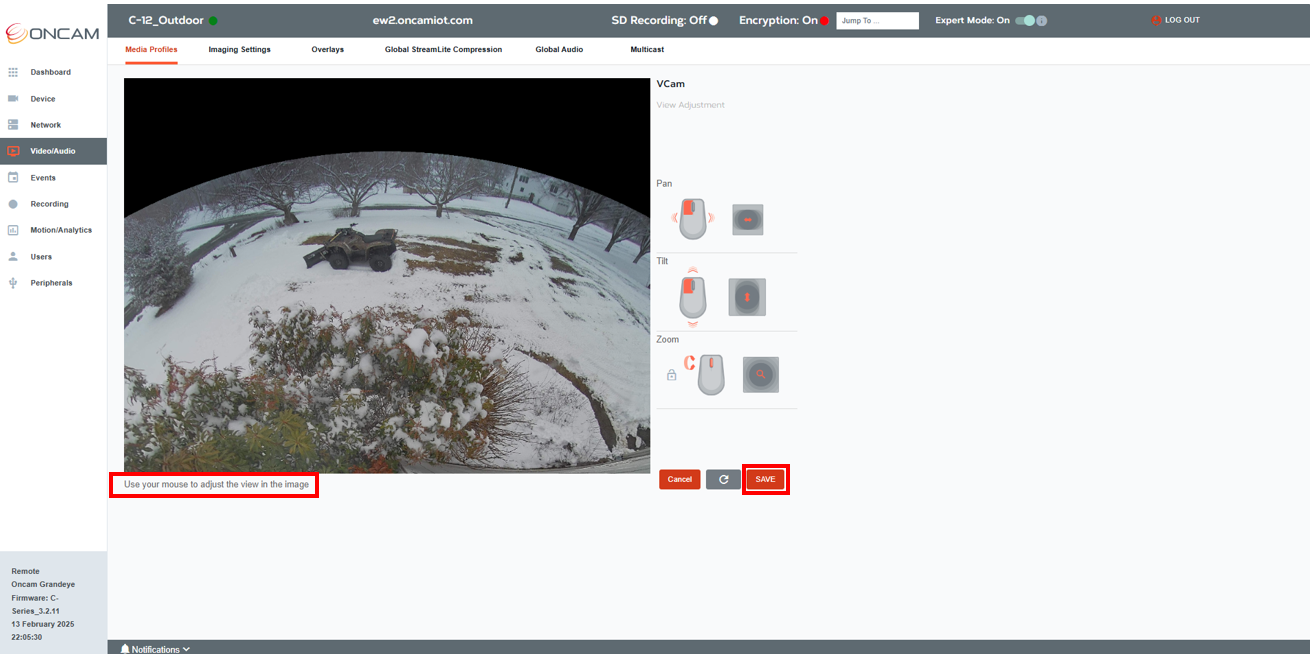
Task: Toggle the Expert Mode switch
Action: (1025, 20)
